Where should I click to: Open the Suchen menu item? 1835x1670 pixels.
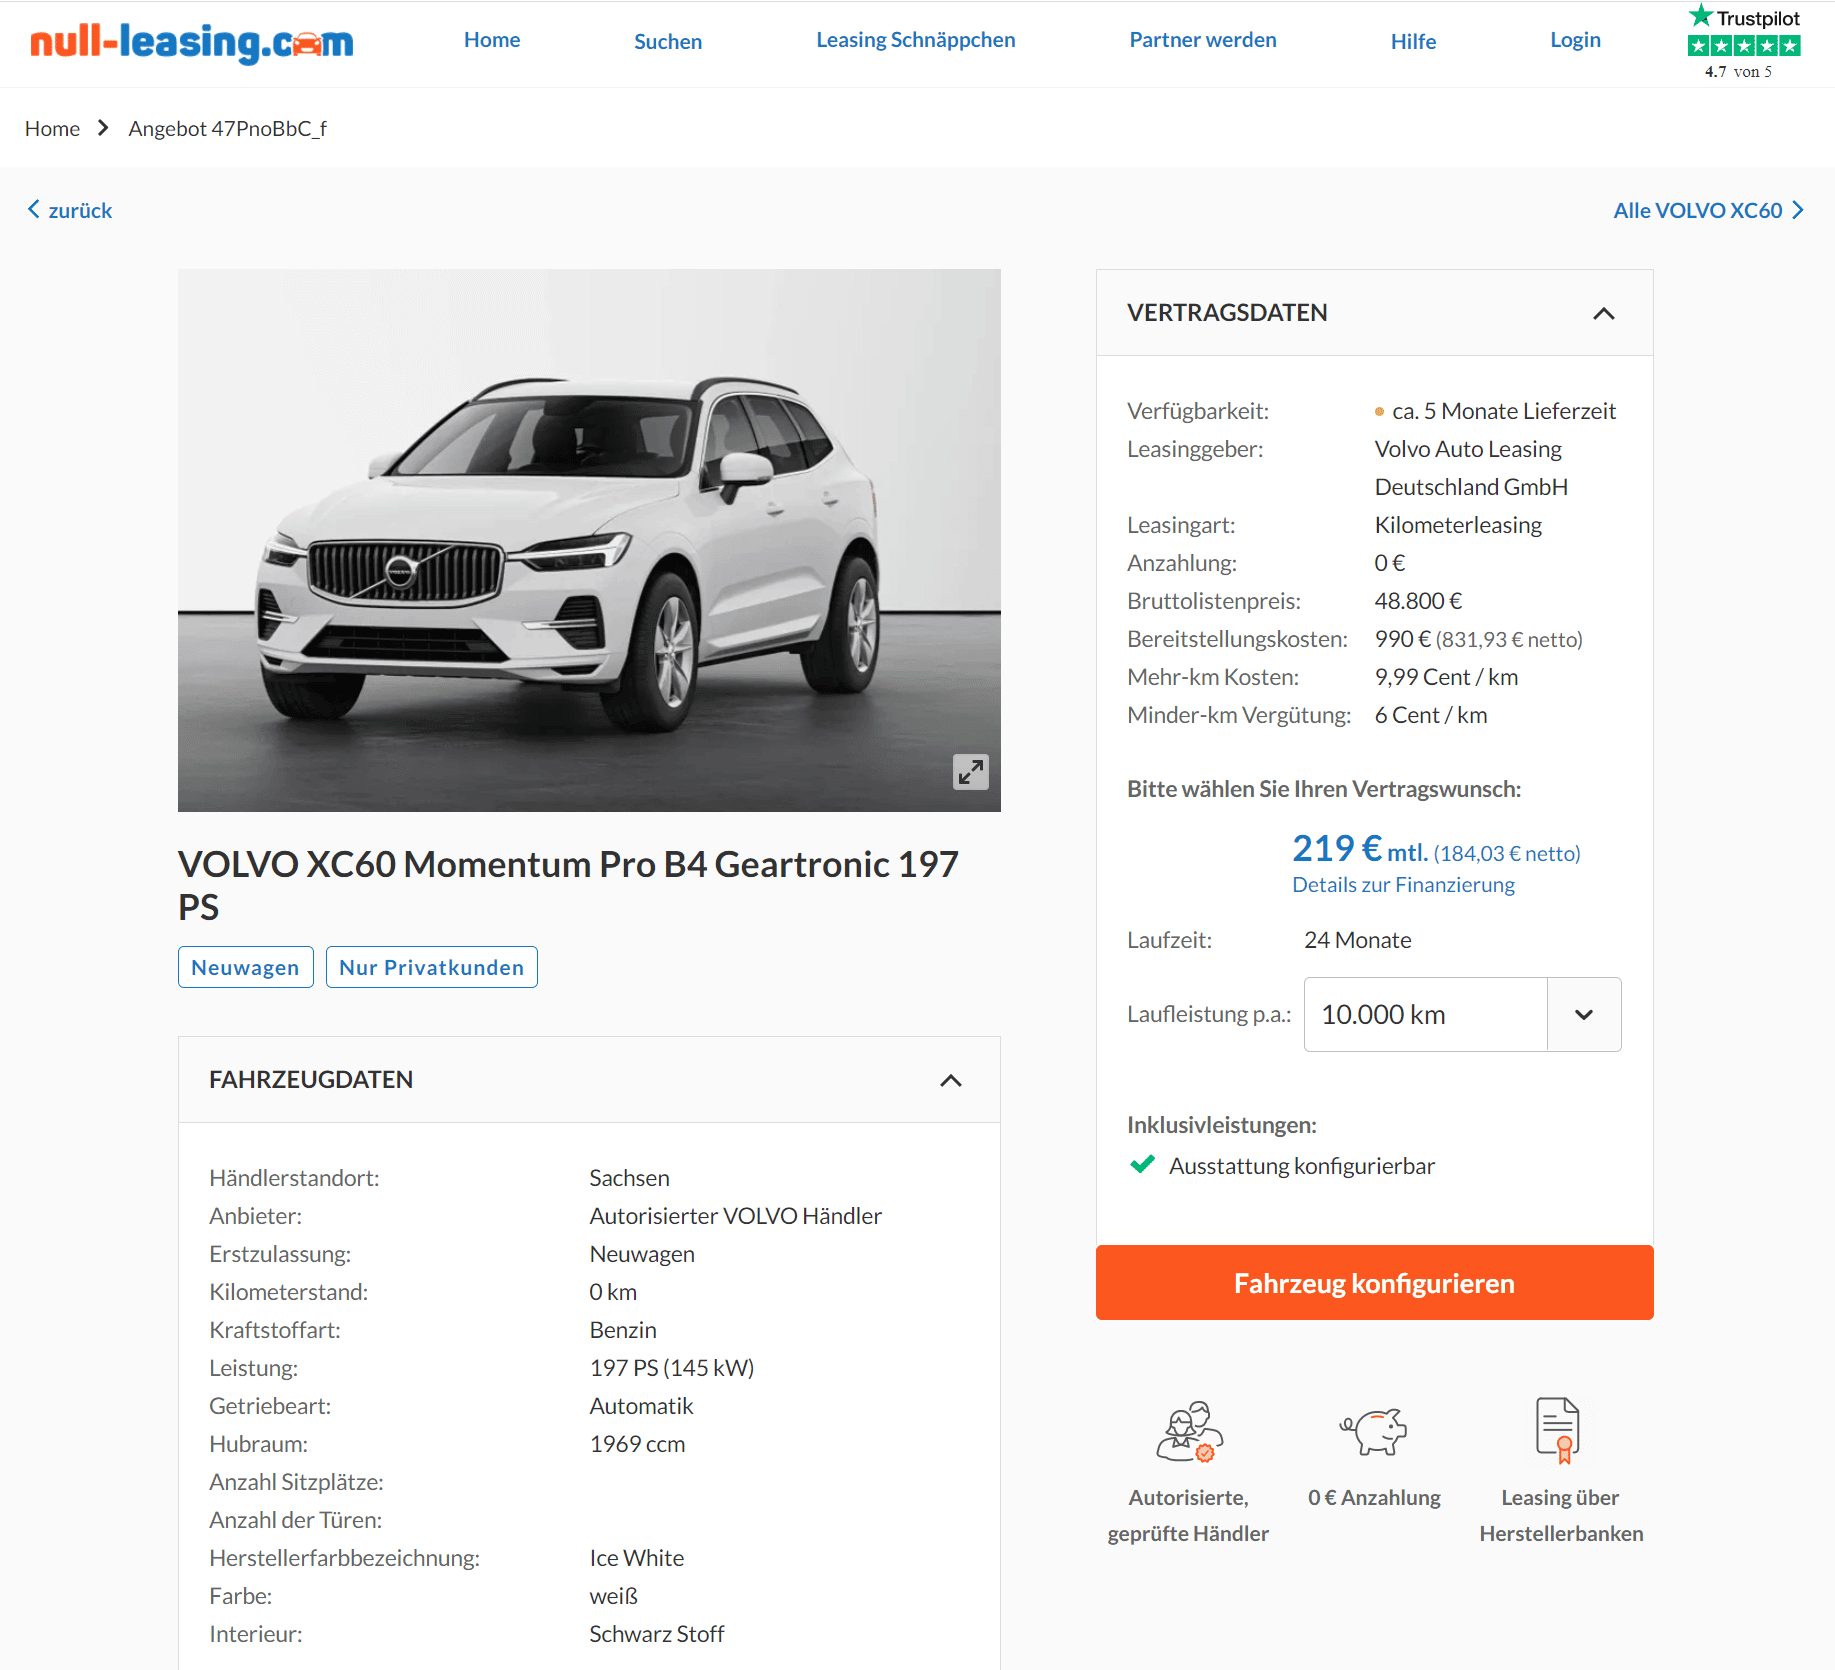[x=668, y=41]
